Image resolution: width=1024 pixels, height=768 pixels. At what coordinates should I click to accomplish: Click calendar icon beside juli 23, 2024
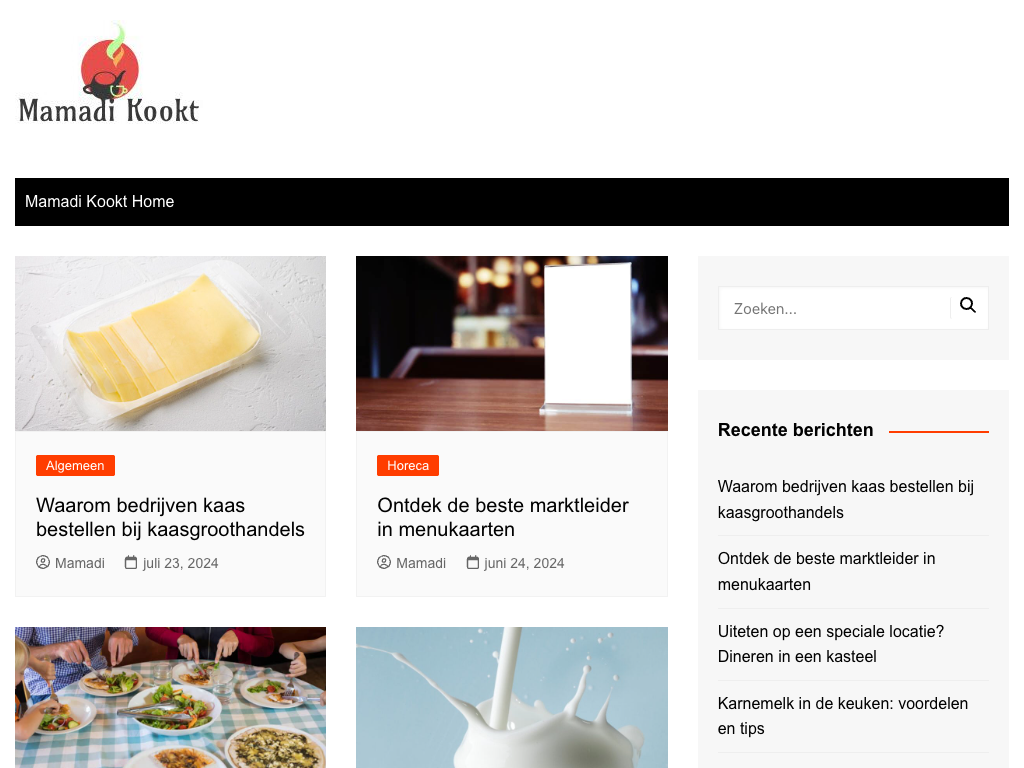click(x=131, y=562)
